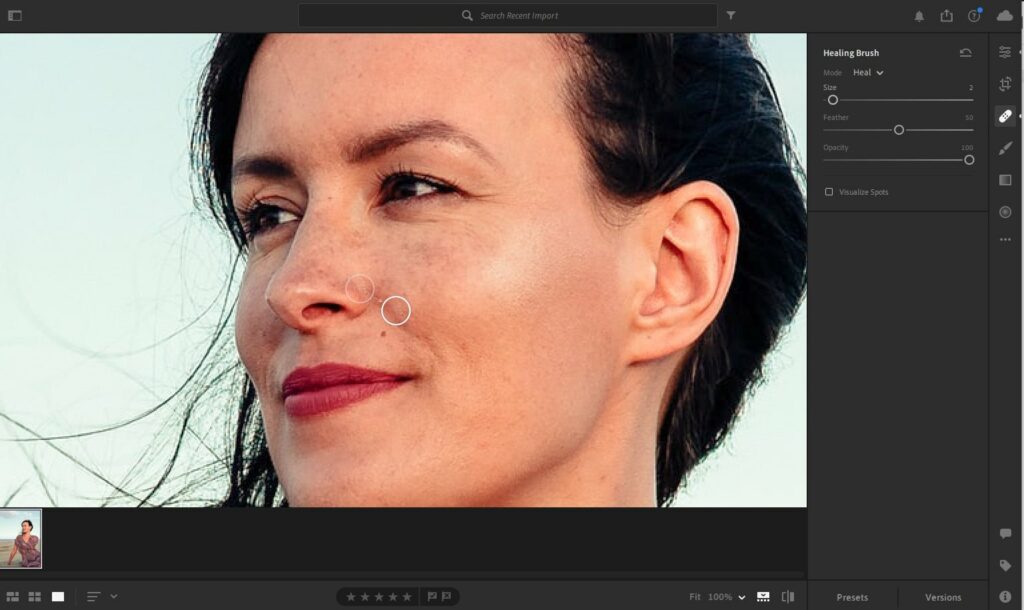This screenshot has width=1024, height=610.
Task: Open the photo info icon
Action: pos(1005,596)
